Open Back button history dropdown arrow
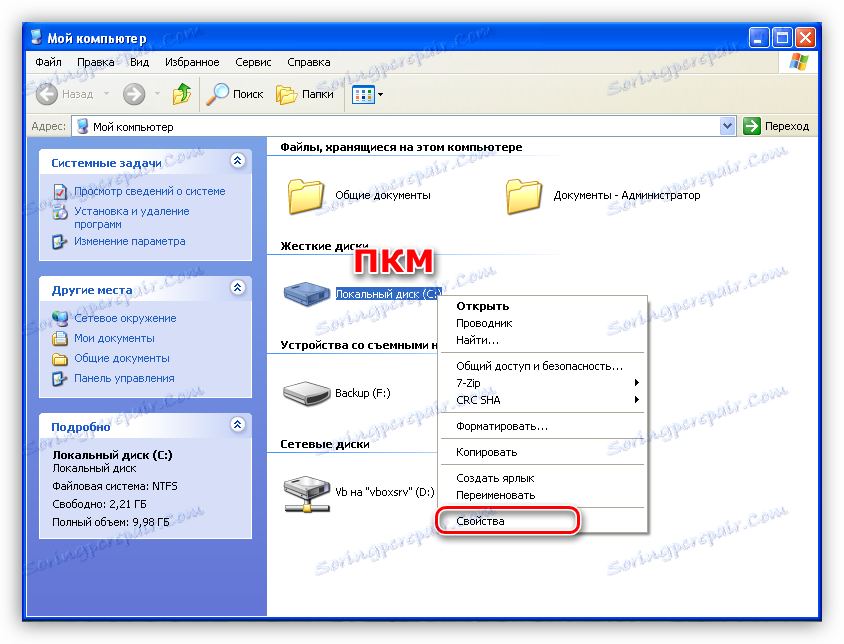 click(107, 94)
